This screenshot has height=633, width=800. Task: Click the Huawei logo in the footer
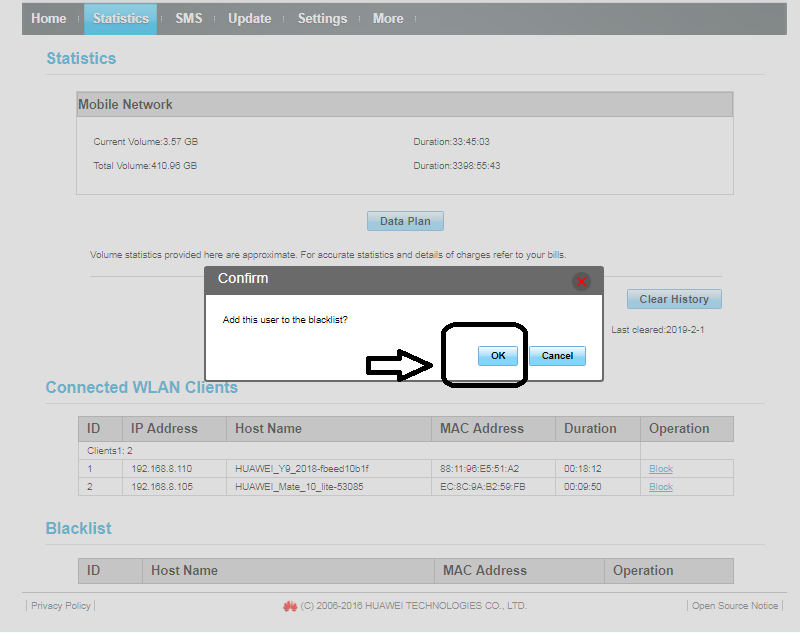tap(290, 606)
